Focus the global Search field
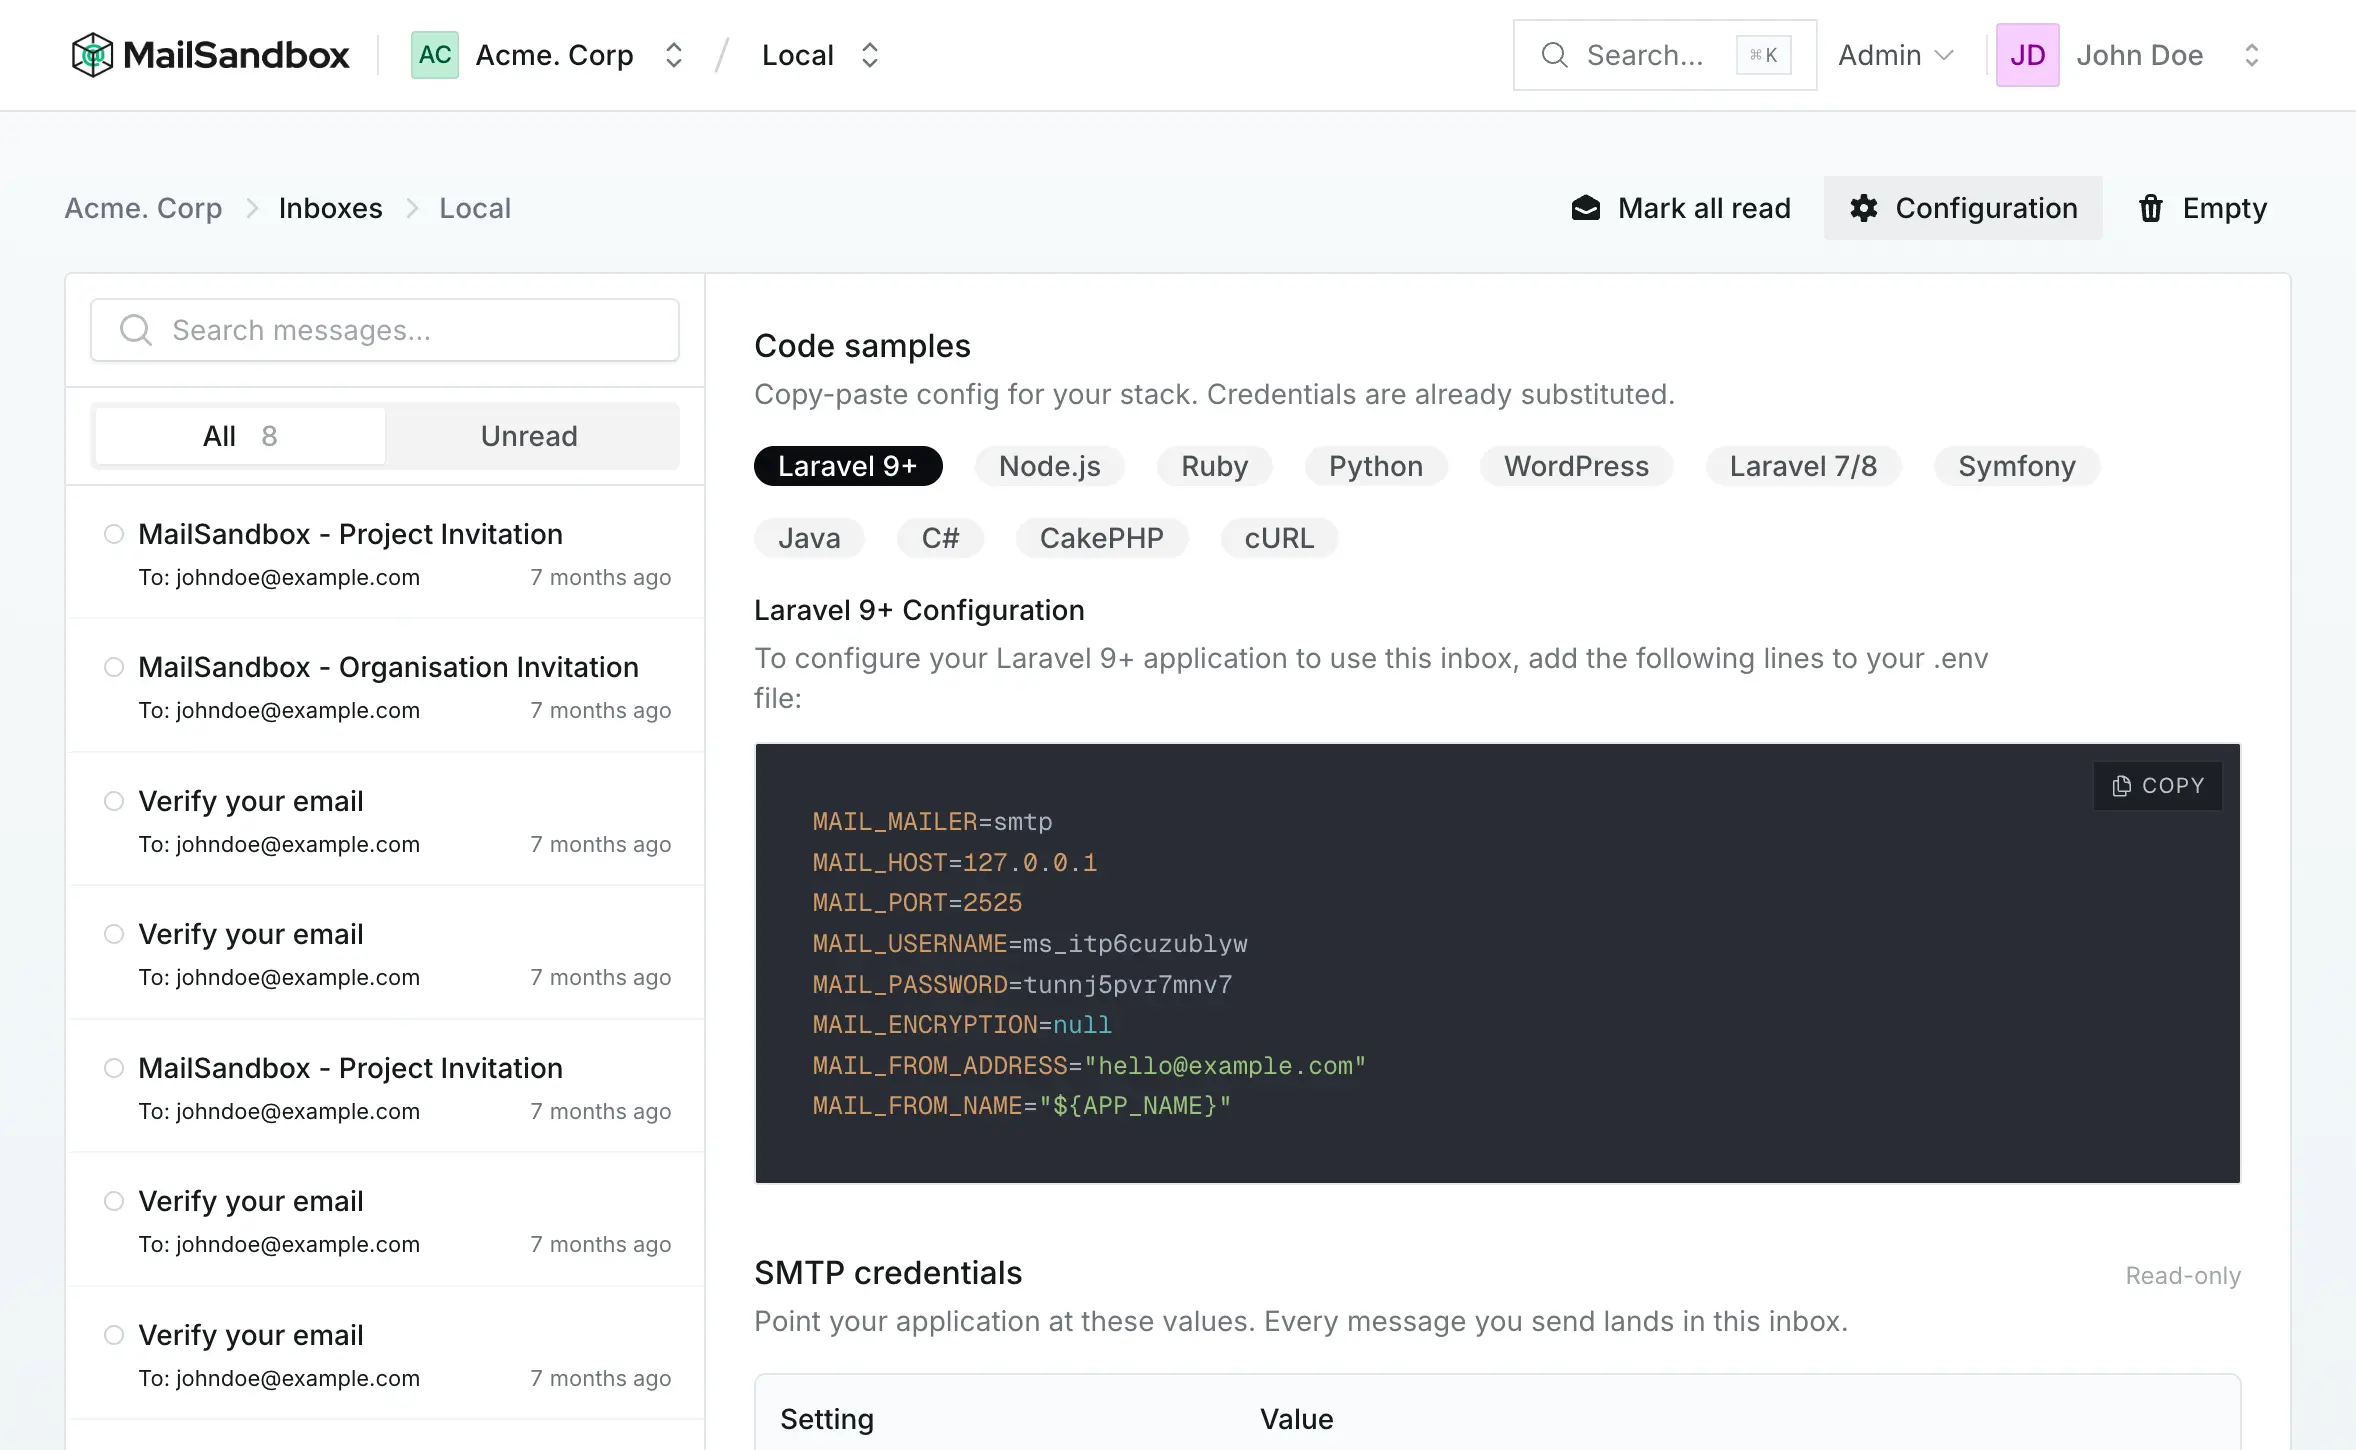Viewport: 2356px width, 1450px height. 1665,55
